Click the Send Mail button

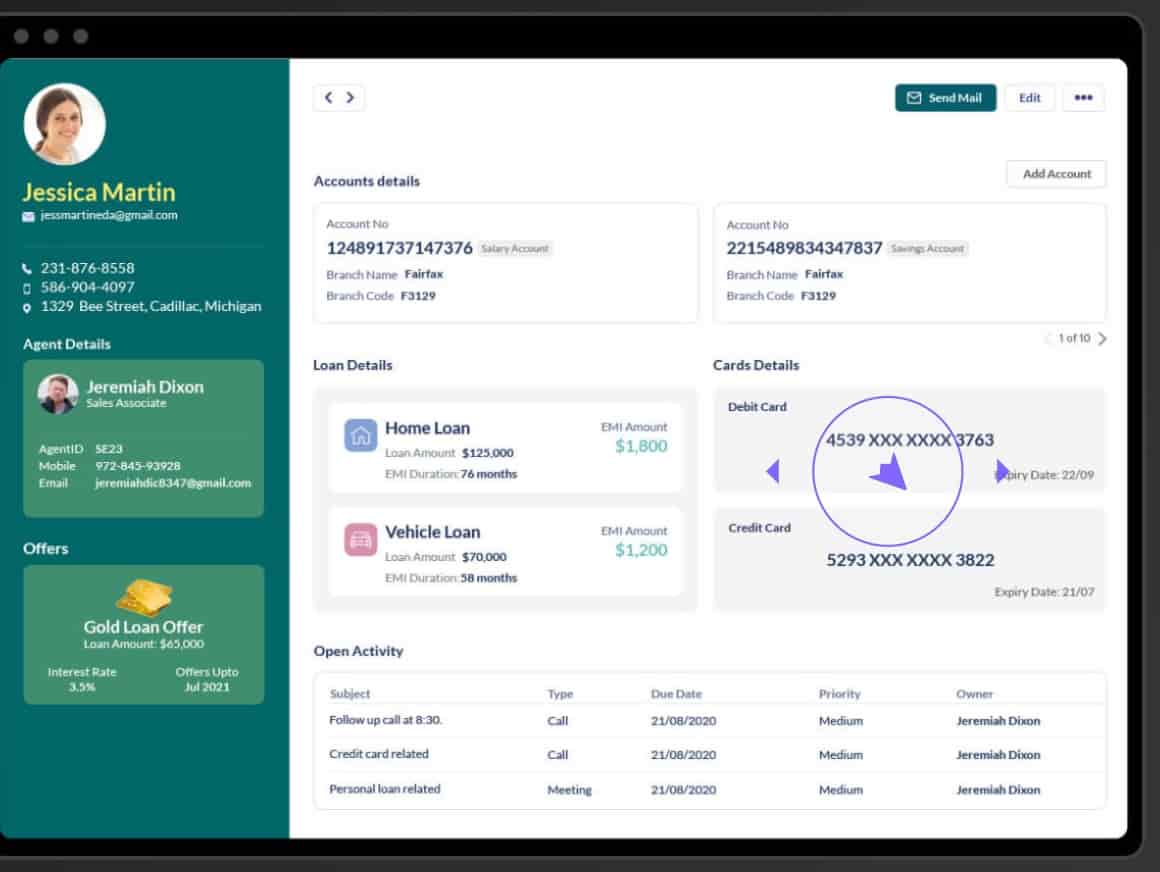pos(945,98)
